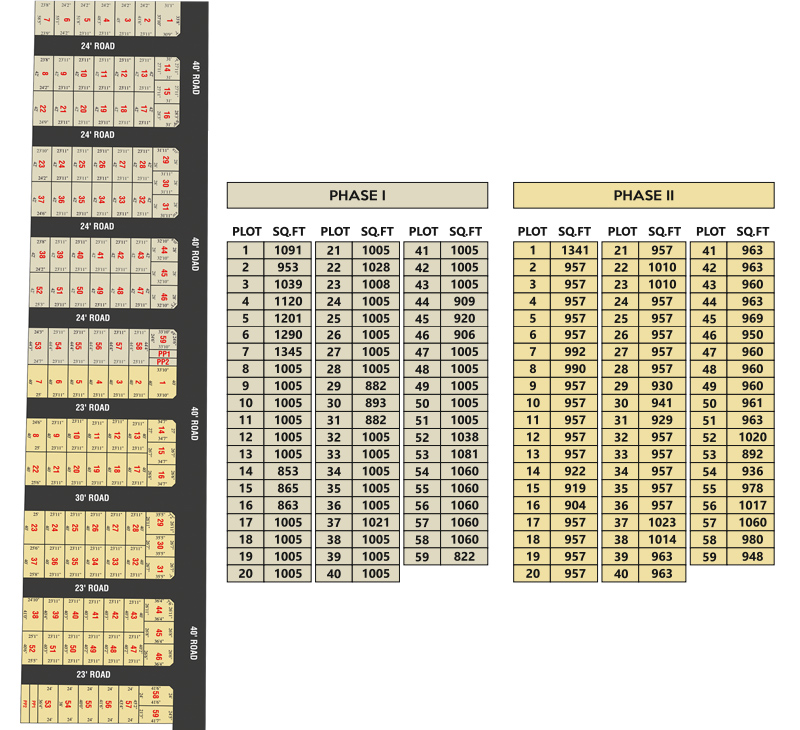
Task: Click the 30' ROAD label
Action: pos(92,497)
